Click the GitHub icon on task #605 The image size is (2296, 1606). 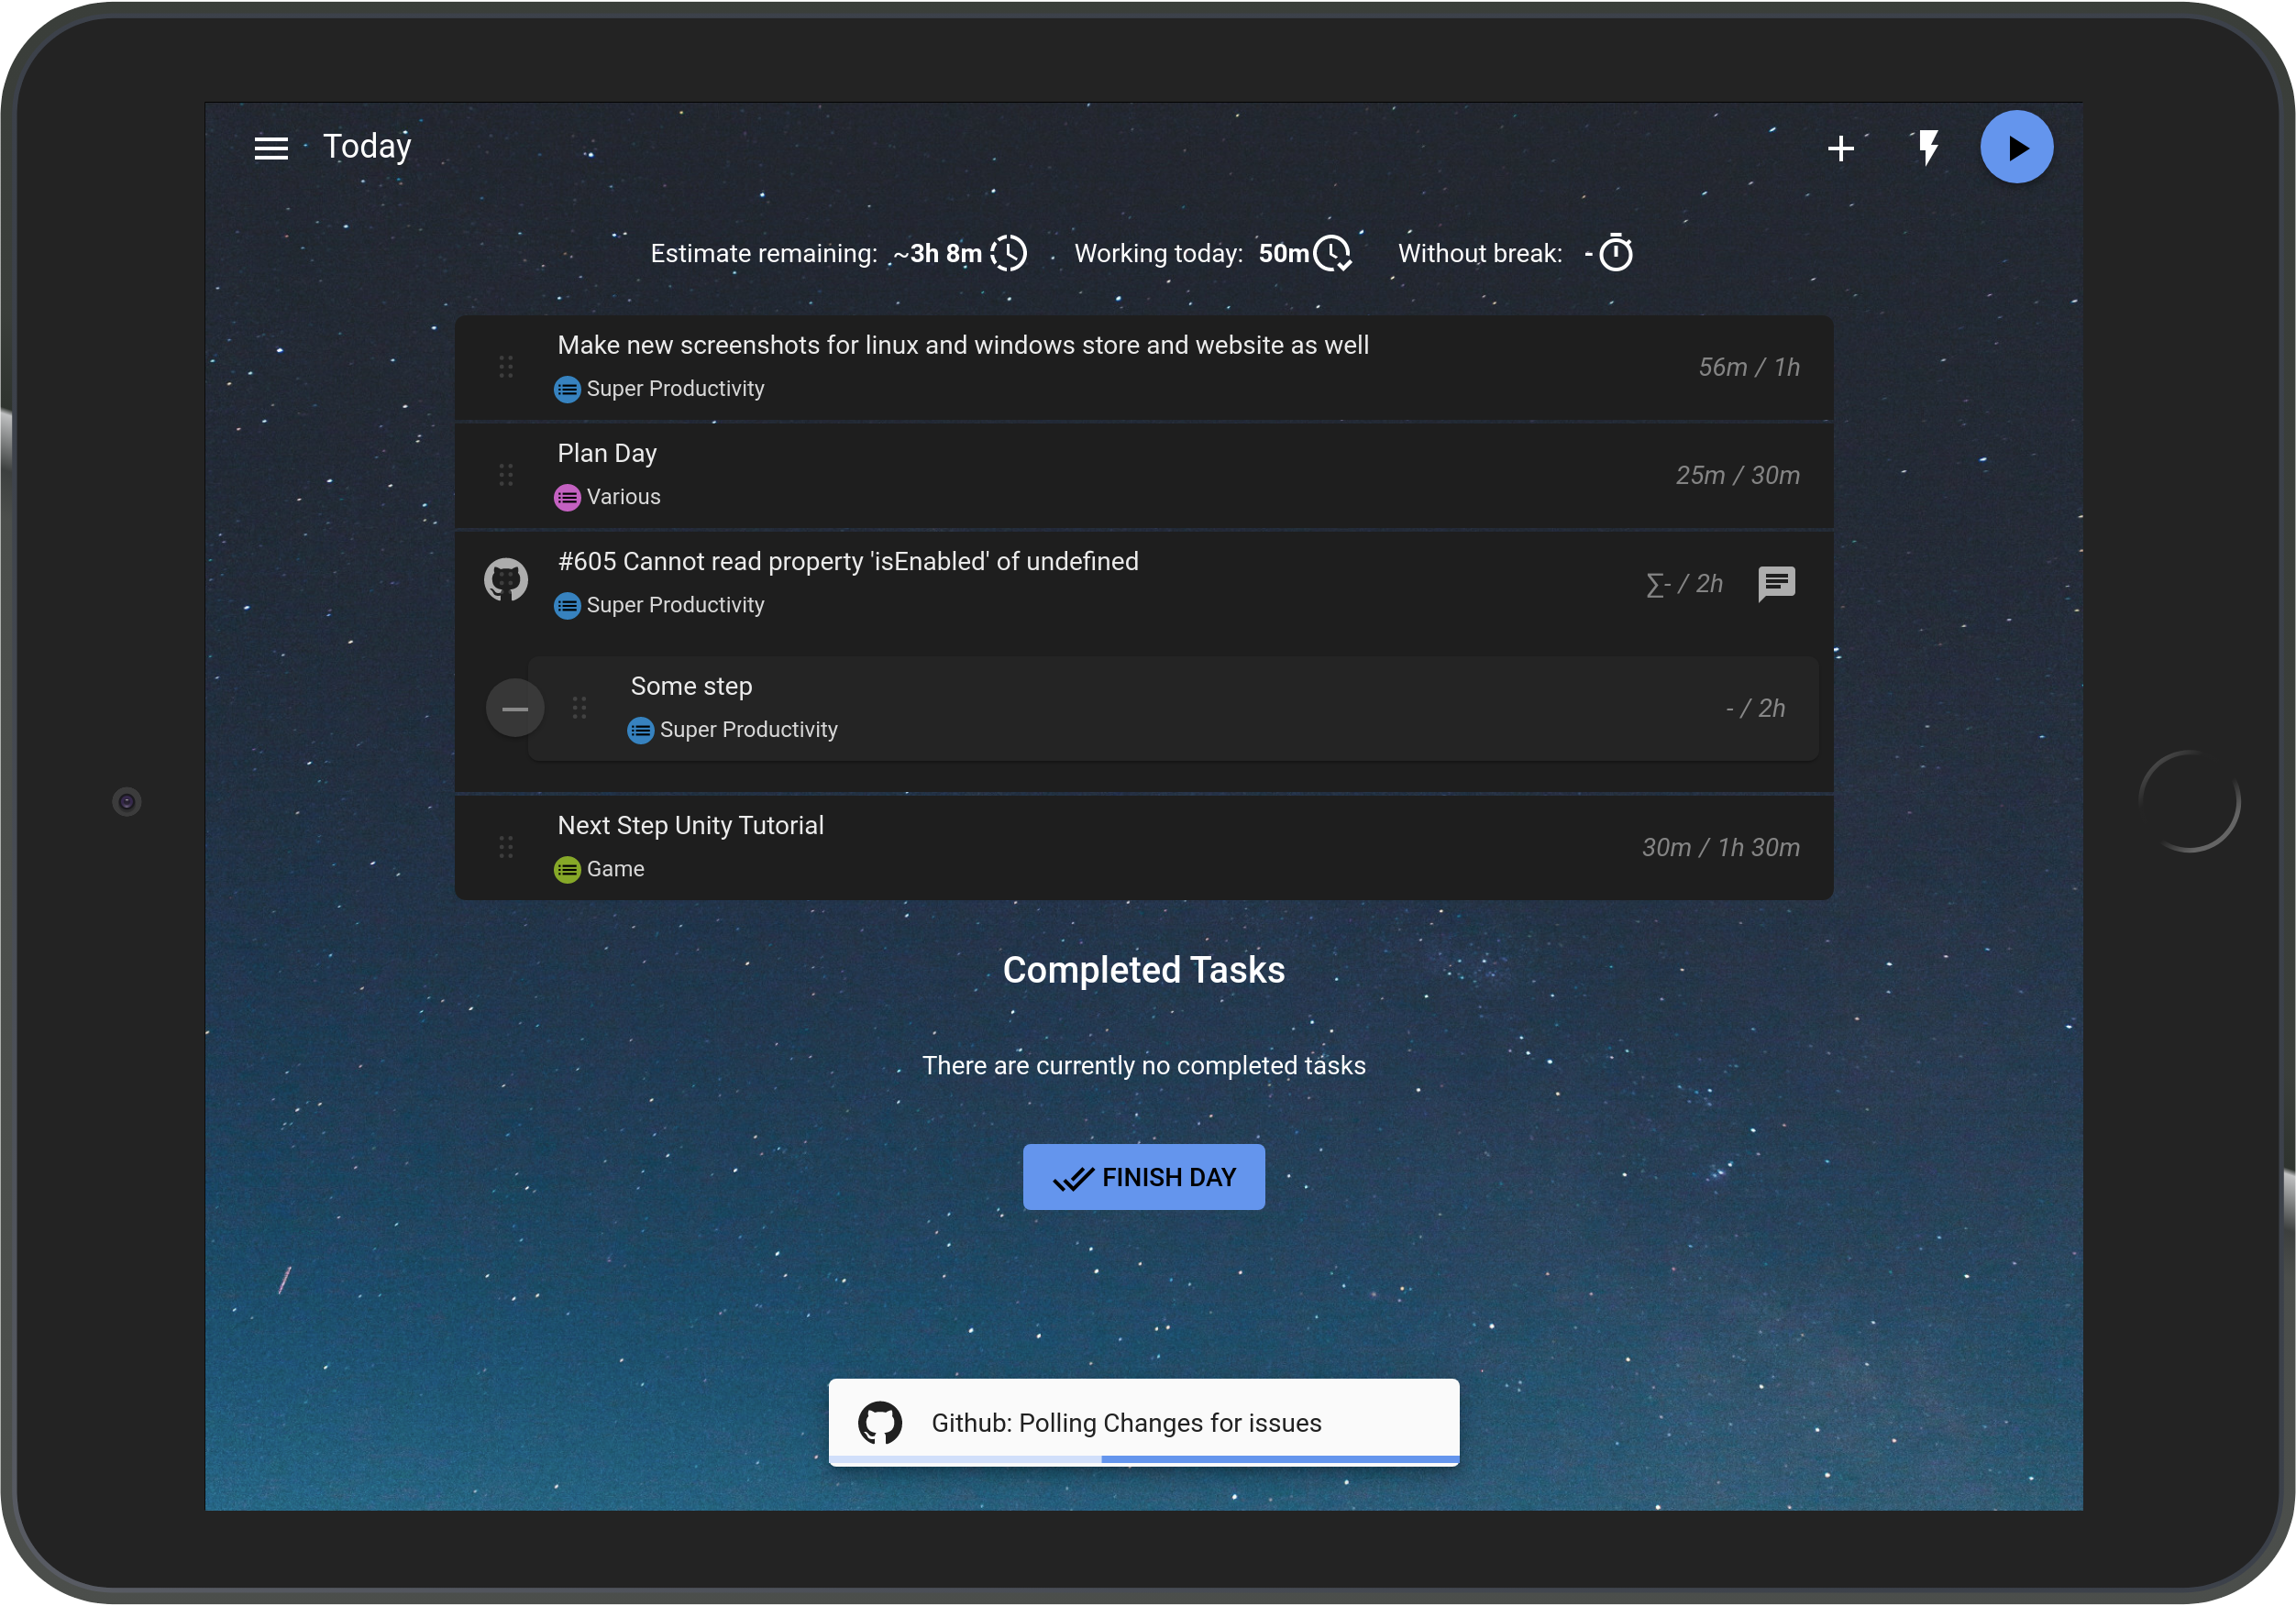(x=506, y=580)
